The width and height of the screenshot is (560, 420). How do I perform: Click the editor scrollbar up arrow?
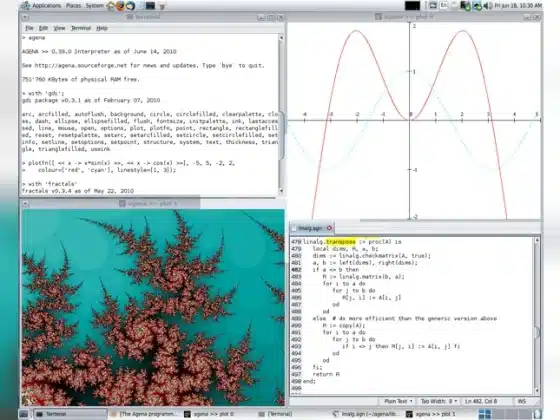(x=537, y=241)
